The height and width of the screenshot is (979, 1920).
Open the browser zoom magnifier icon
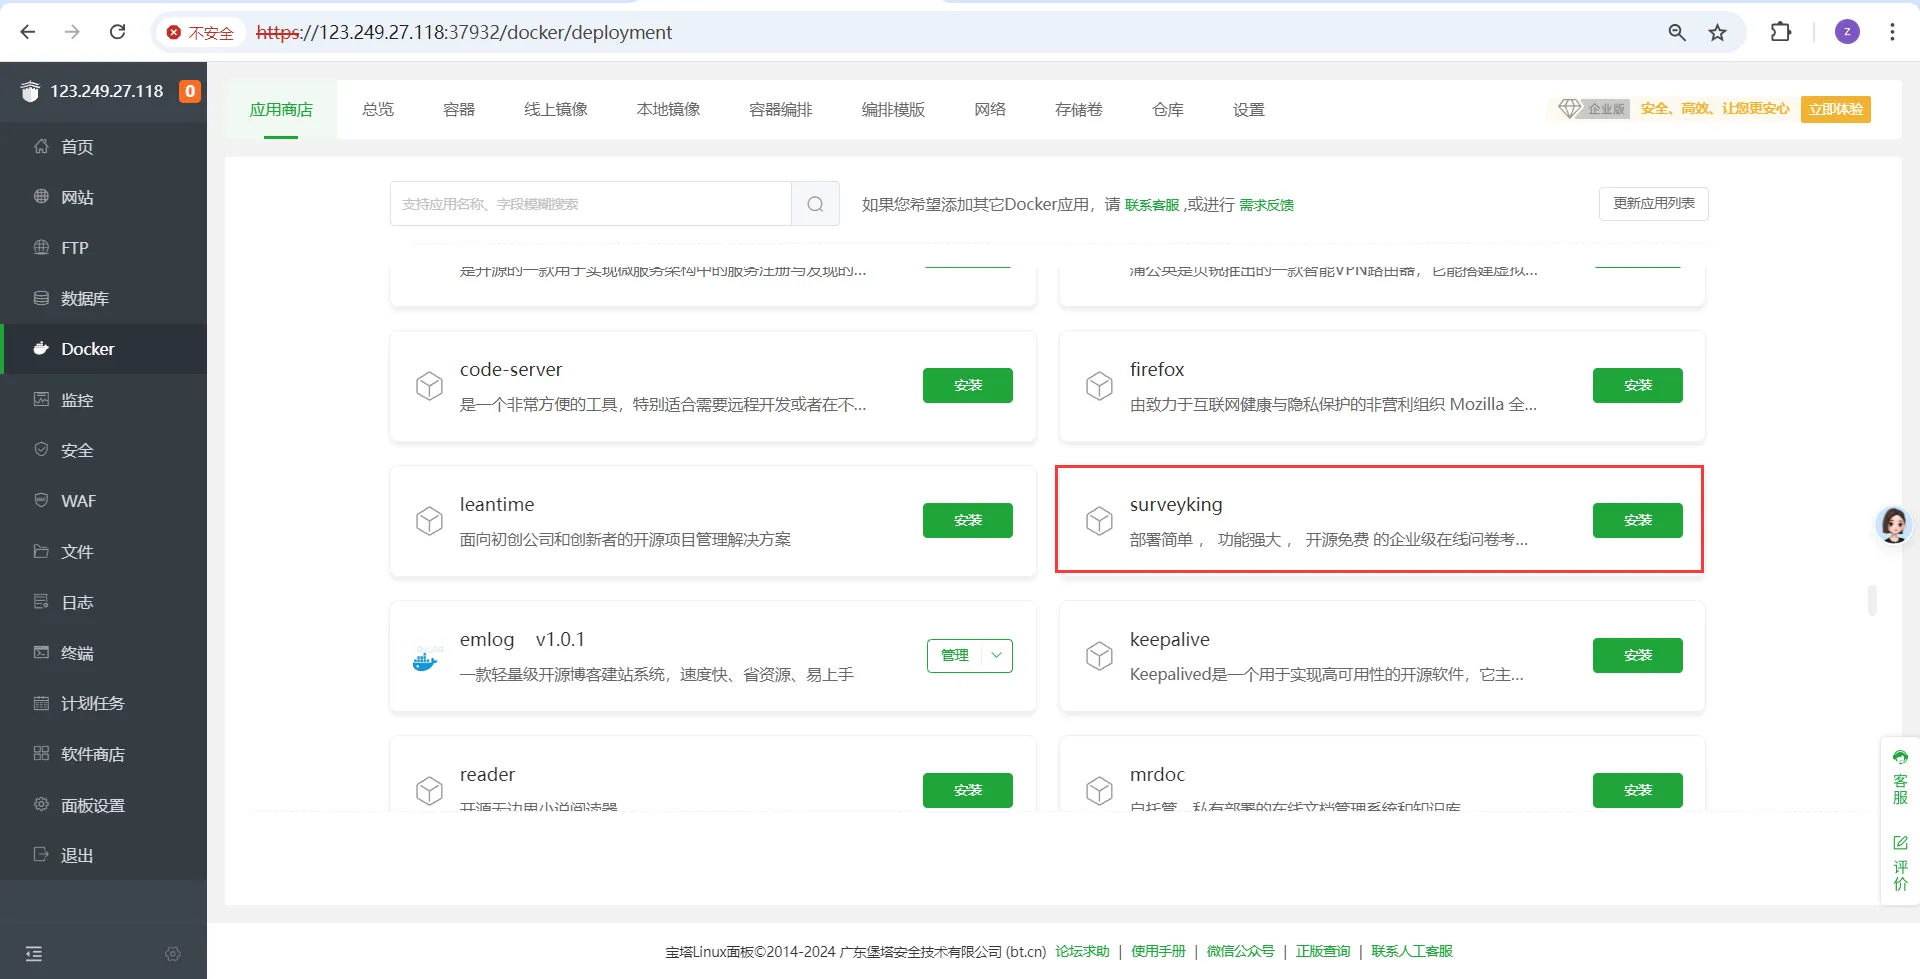(x=1677, y=32)
